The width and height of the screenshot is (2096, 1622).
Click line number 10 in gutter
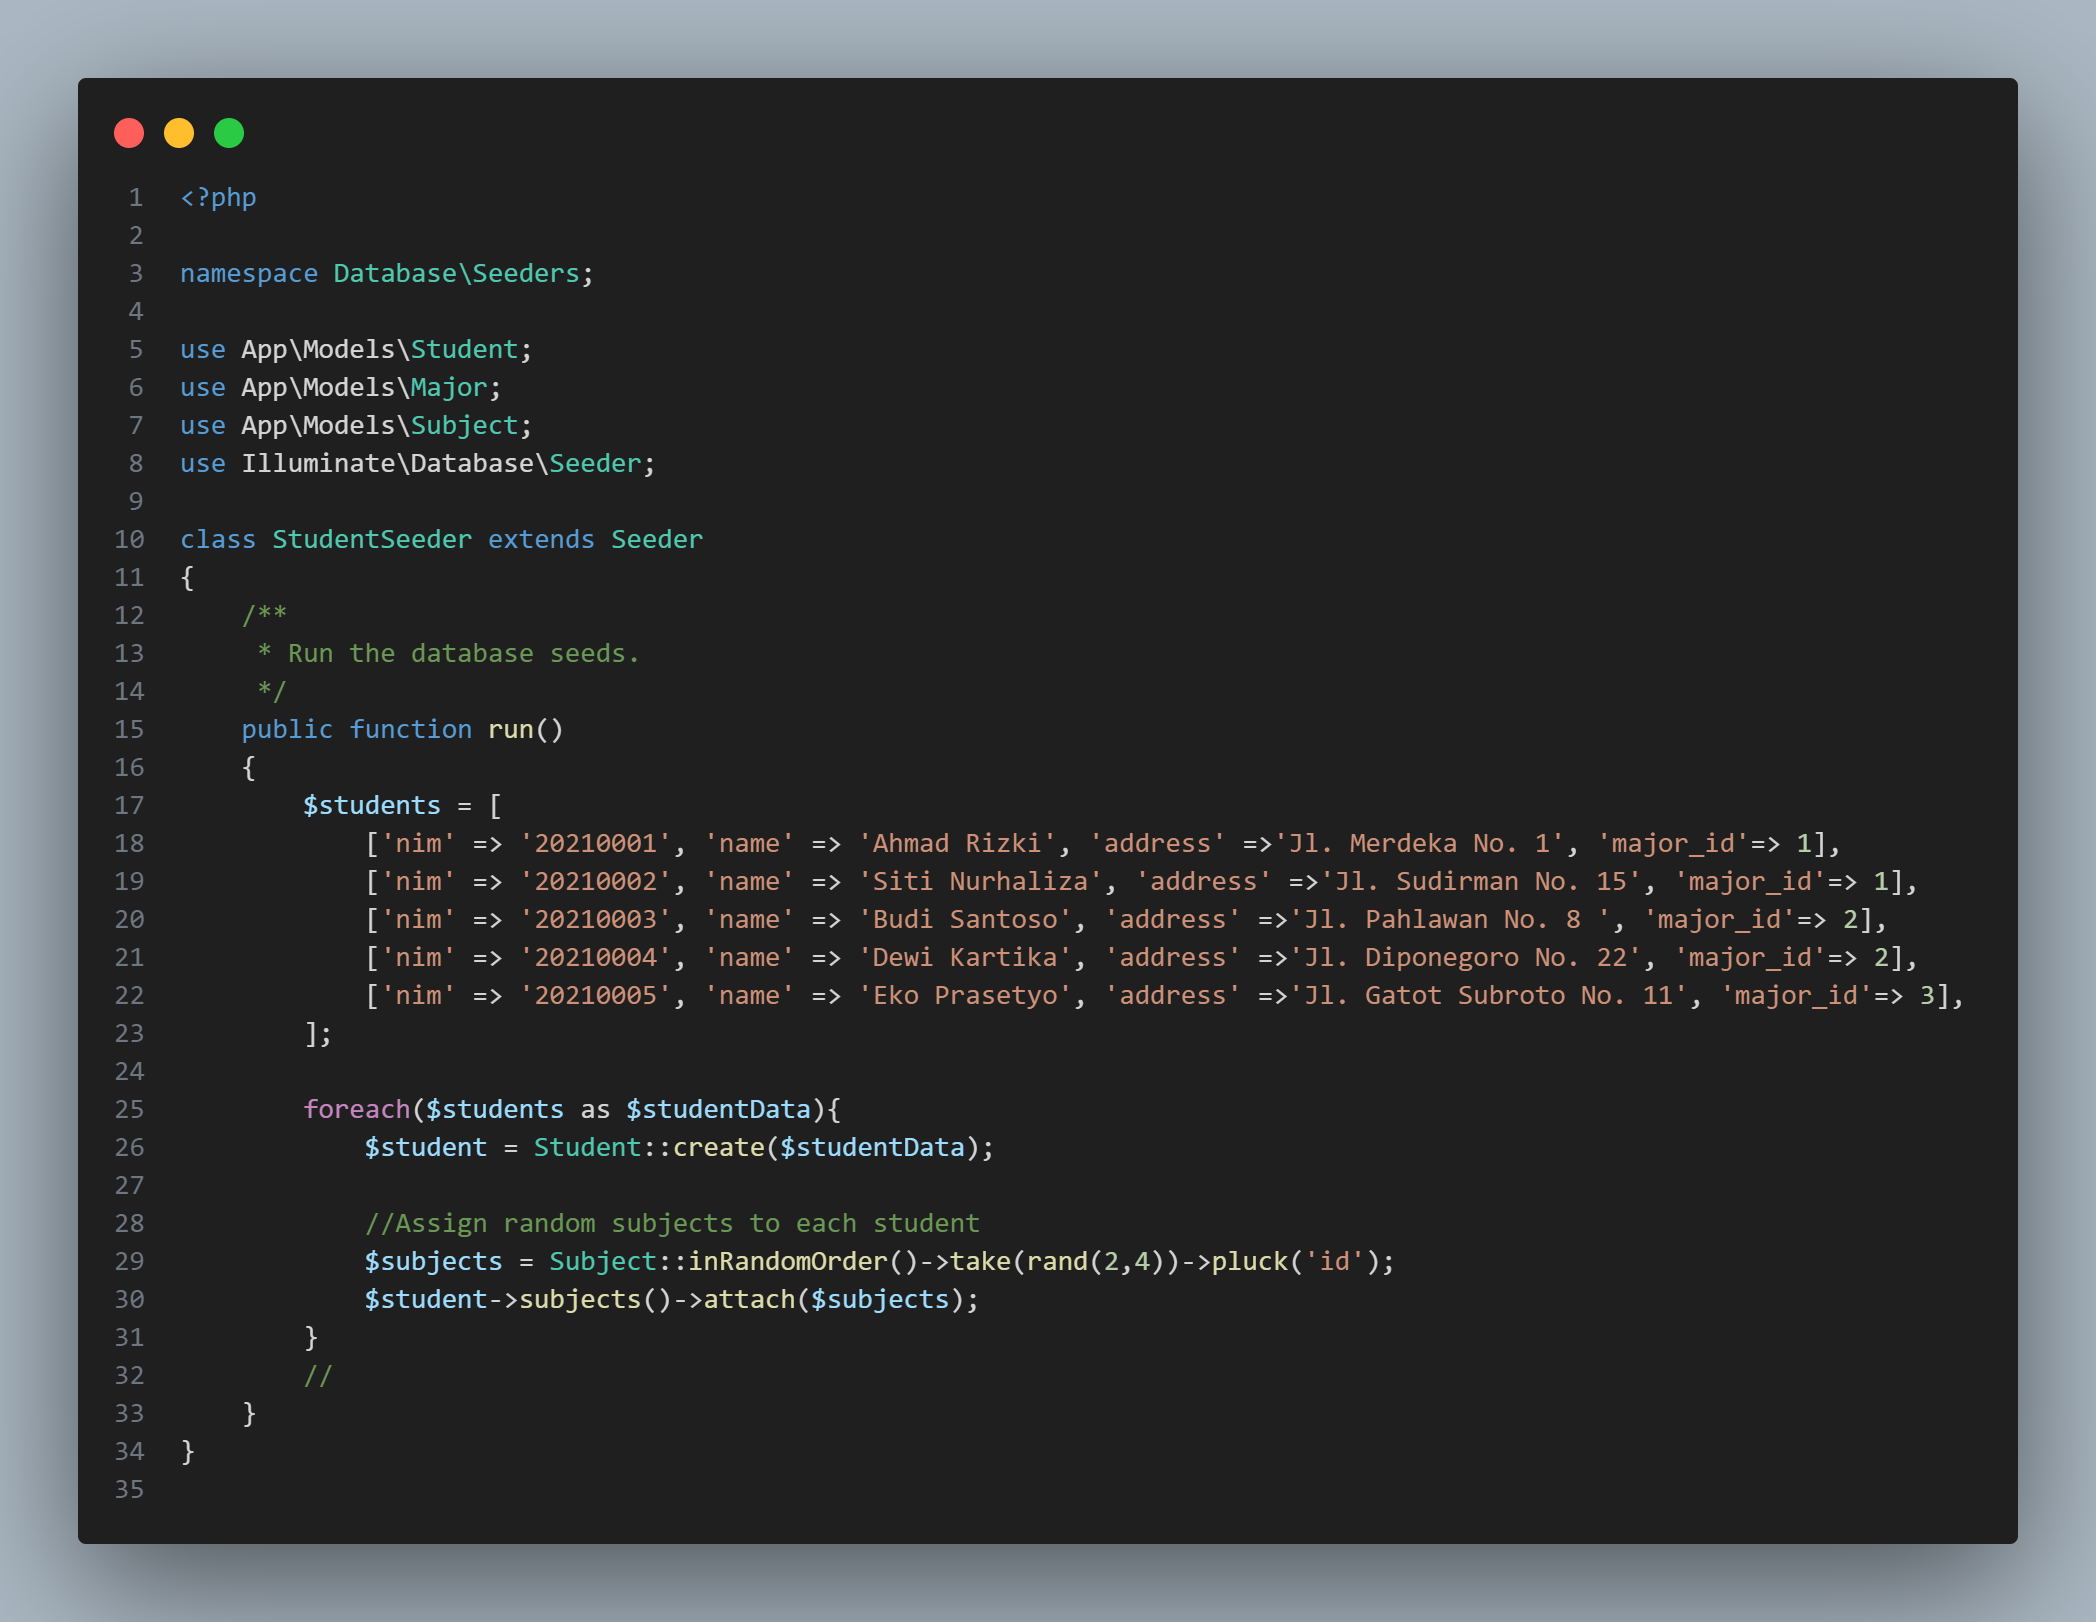click(129, 540)
